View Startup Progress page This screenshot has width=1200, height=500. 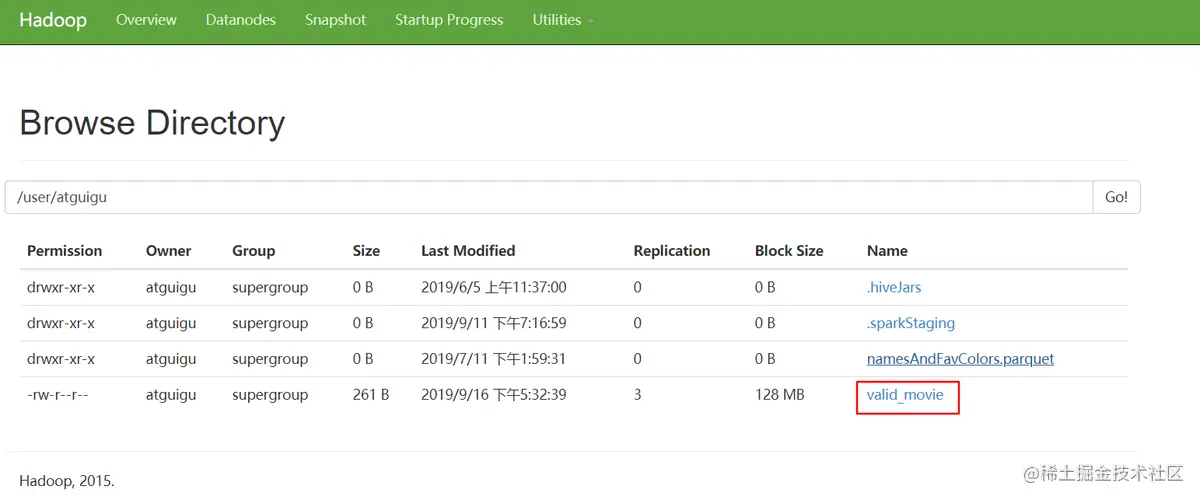(x=449, y=20)
